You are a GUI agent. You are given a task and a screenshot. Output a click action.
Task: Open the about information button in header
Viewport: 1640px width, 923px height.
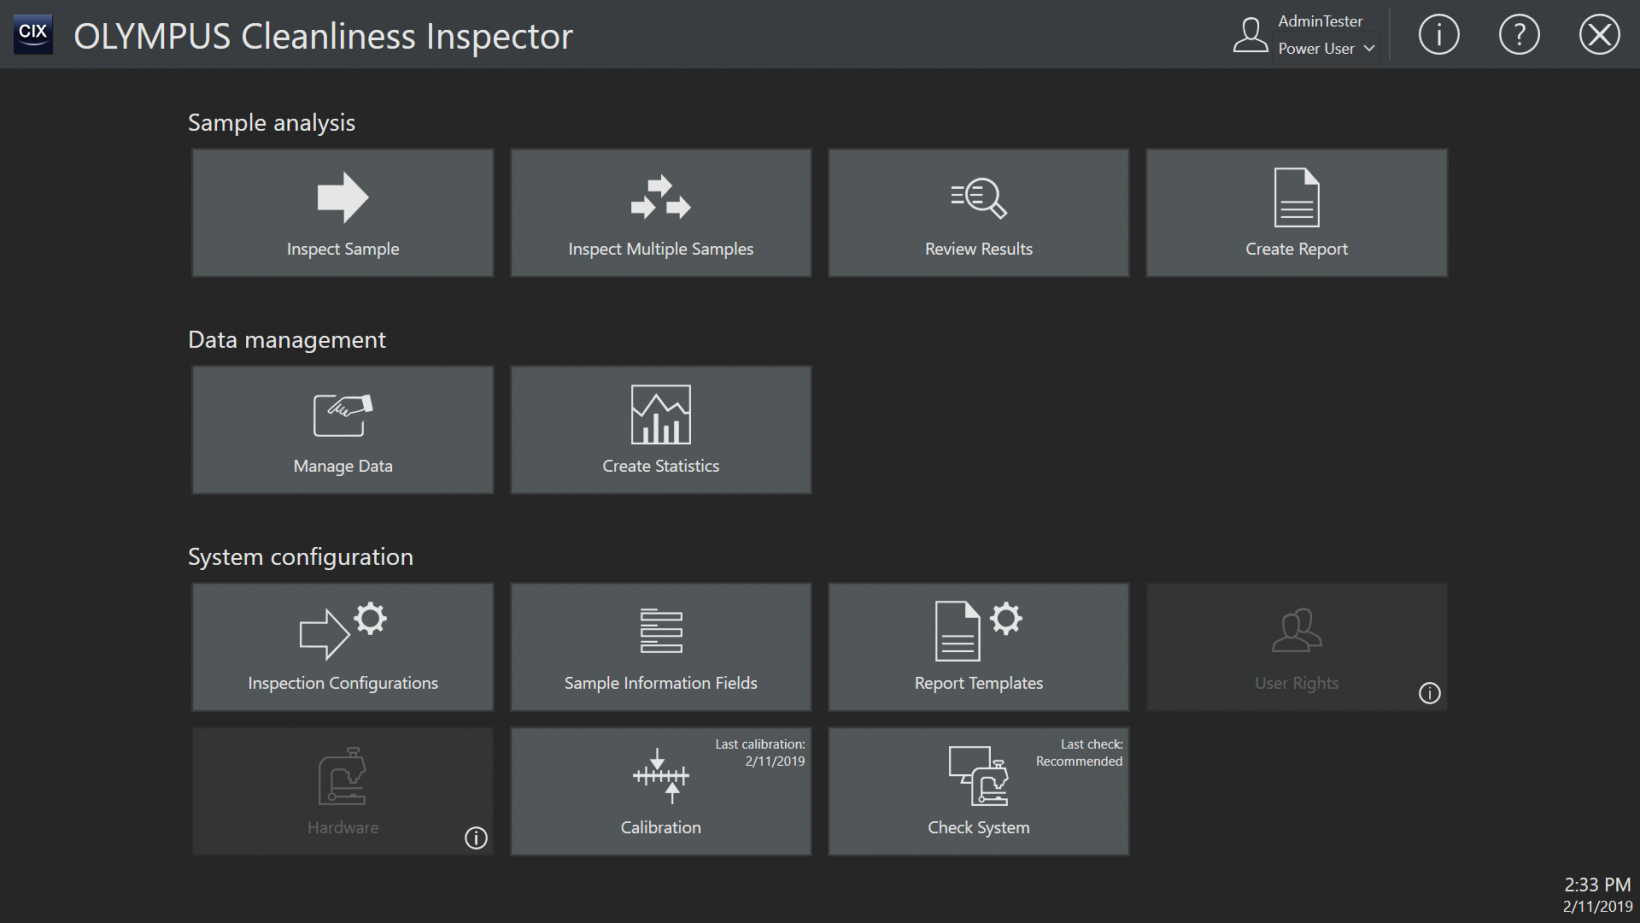click(1439, 35)
